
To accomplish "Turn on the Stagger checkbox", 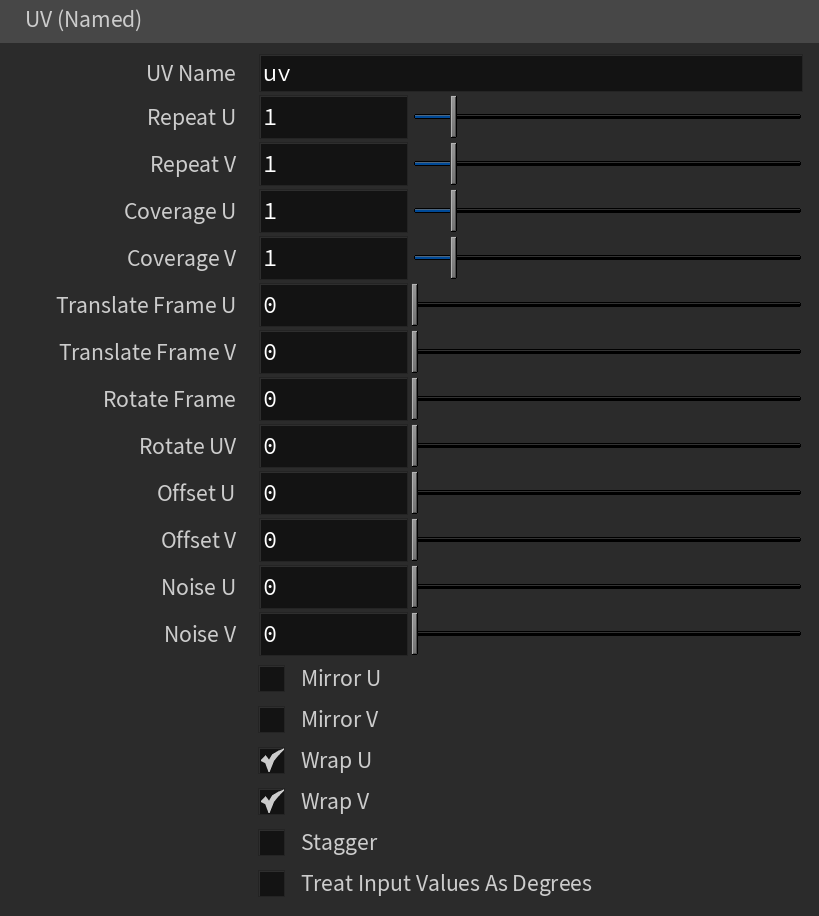I will click(272, 842).
